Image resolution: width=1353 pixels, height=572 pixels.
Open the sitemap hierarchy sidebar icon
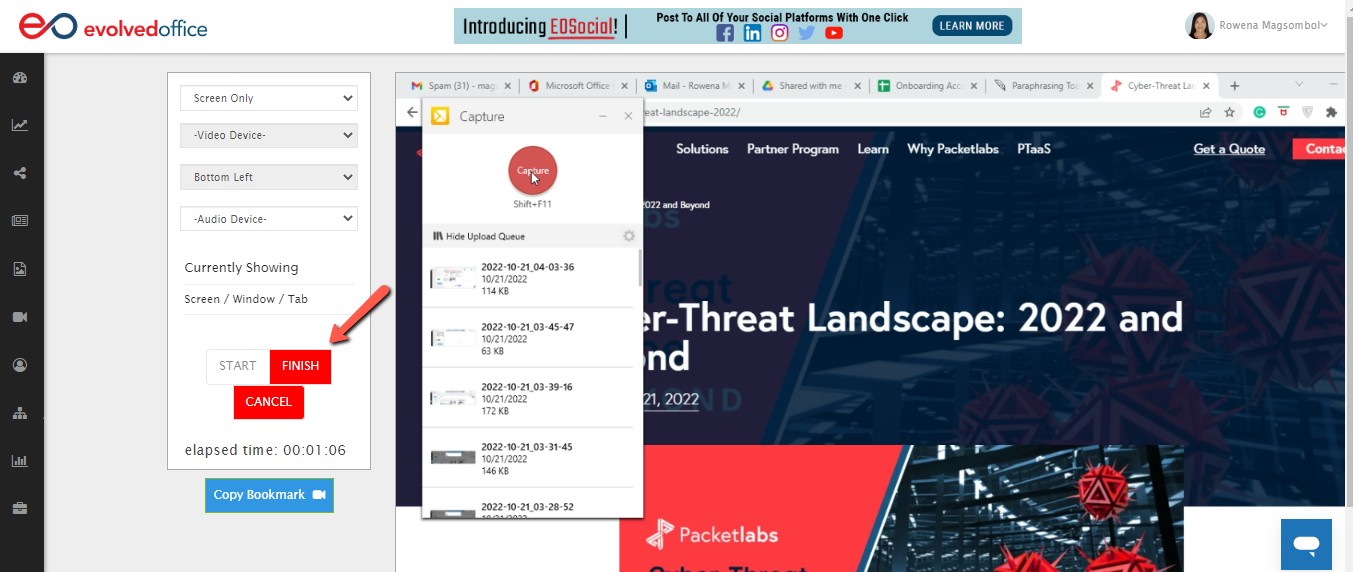click(19, 413)
